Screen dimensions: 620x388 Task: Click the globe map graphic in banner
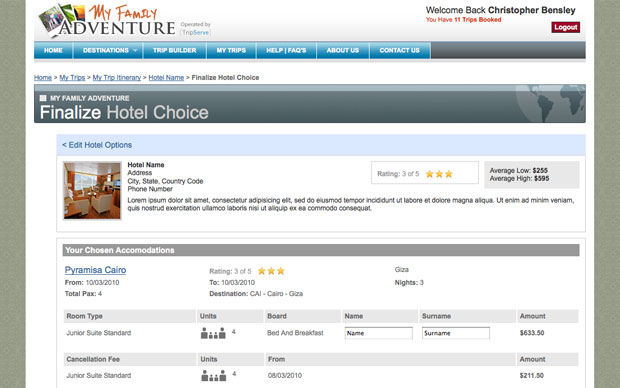coord(550,103)
